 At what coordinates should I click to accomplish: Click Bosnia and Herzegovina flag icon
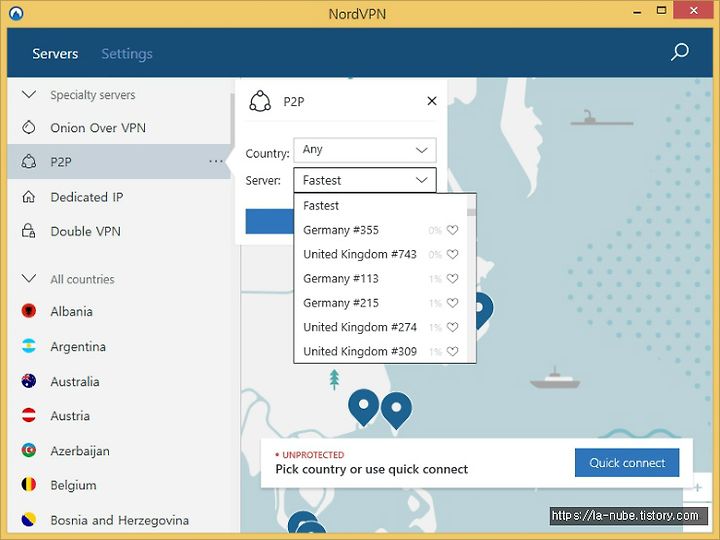[x=28, y=519]
